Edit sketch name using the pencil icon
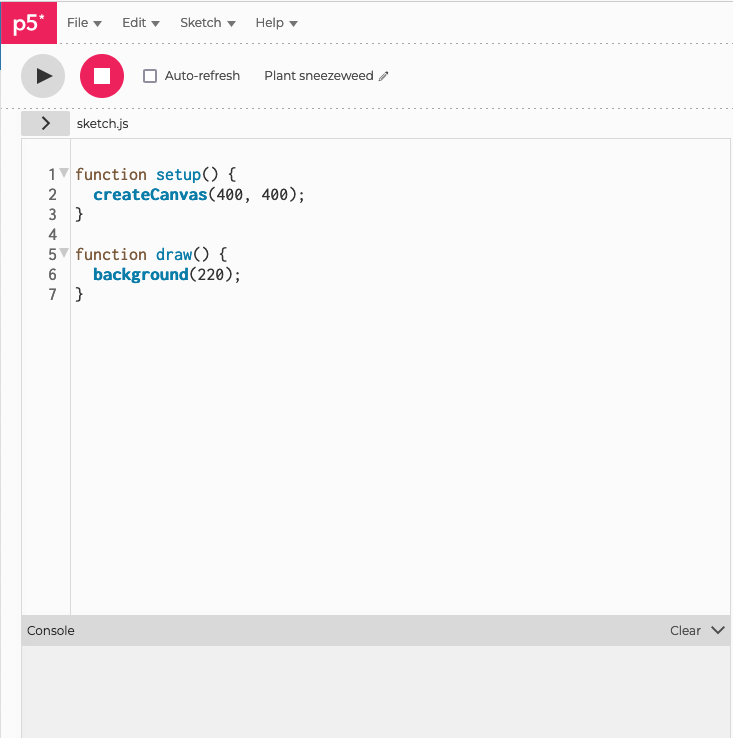Viewport: 733px width, 738px height. (x=384, y=76)
